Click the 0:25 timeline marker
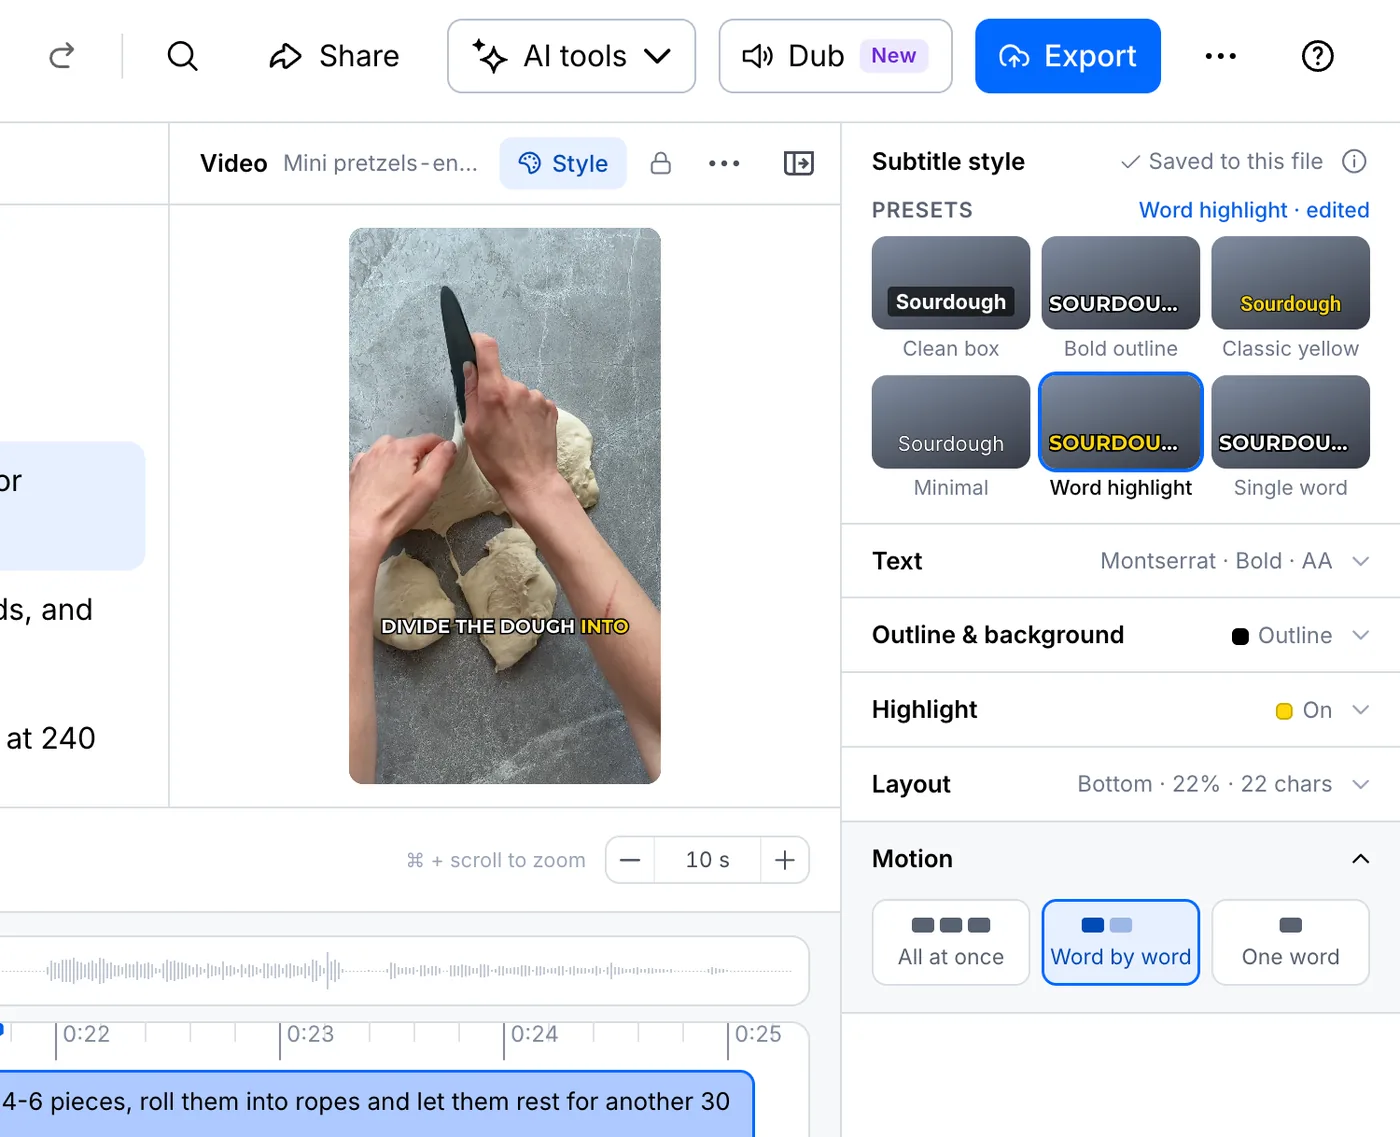1400x1137 pixels. [758, 1034]
